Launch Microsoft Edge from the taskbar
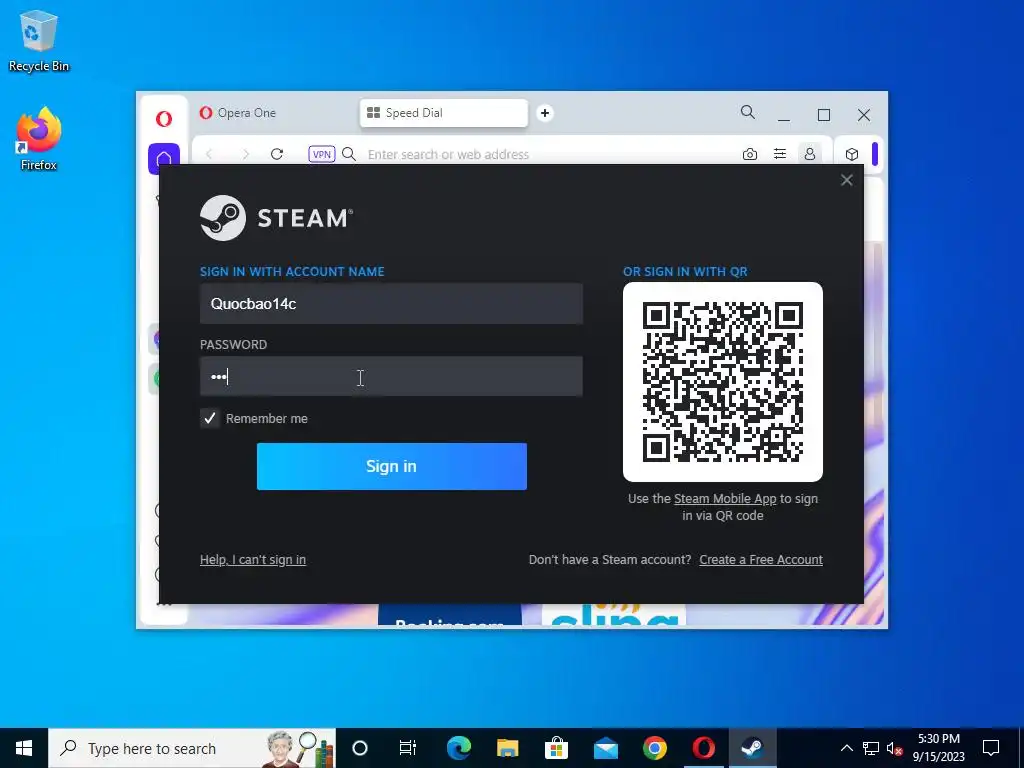Image resolution: width=1024 pixels, height=768 pixels. (458, 748)
